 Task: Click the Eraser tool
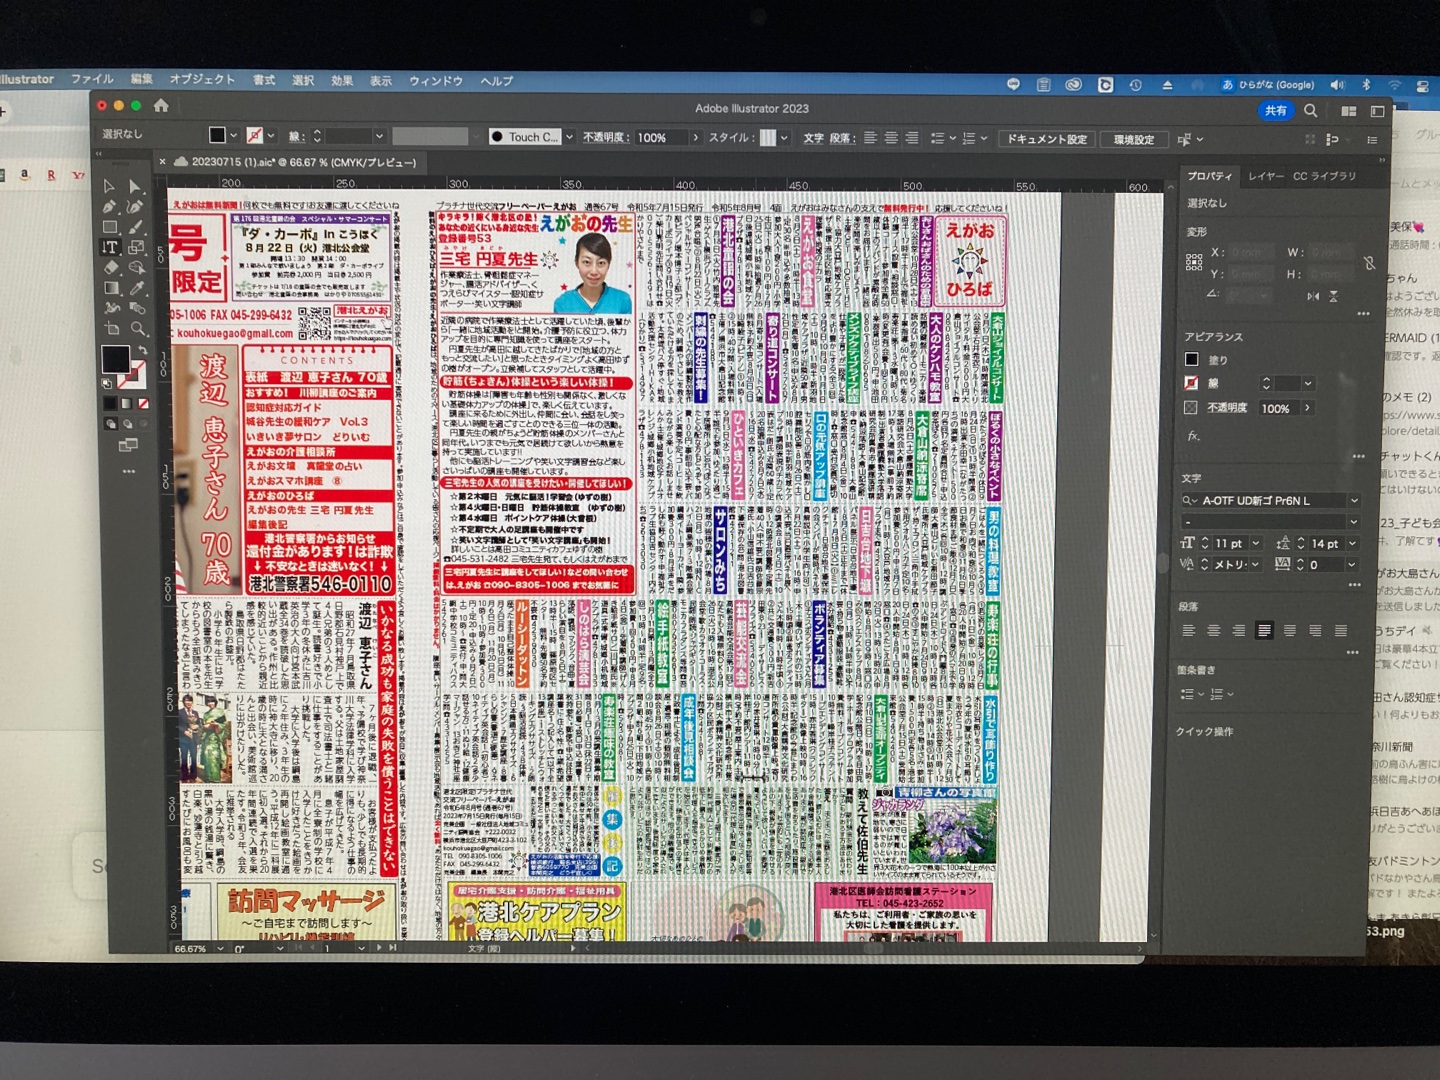click(111, 267)
